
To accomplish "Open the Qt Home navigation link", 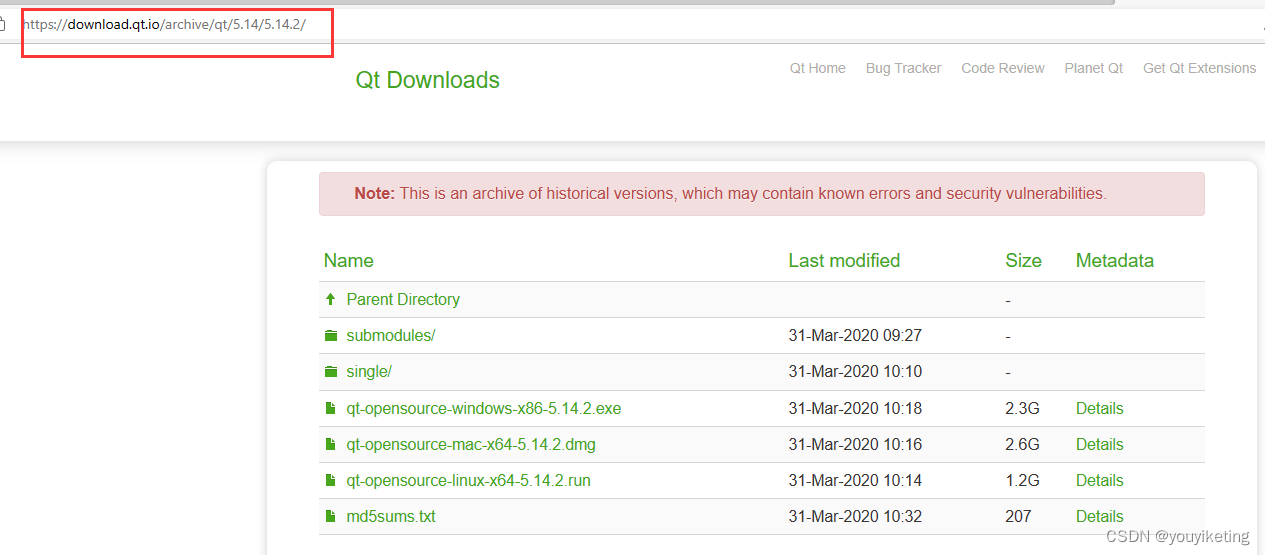I will [x=818, y=68].
